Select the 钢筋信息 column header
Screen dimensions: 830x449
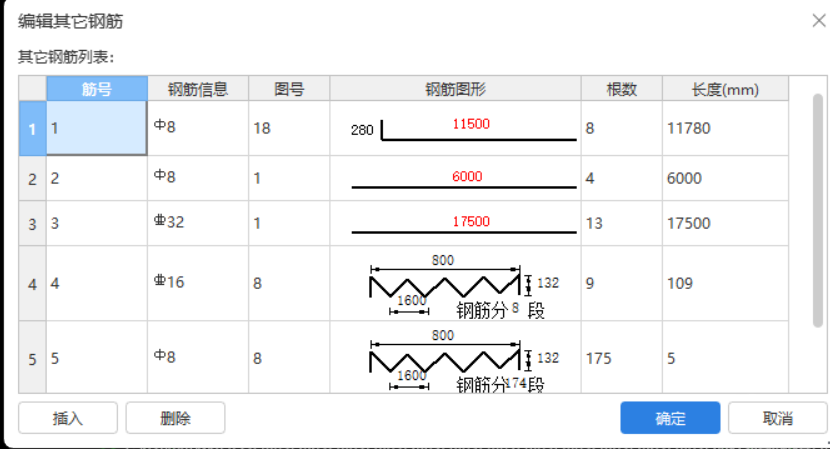[198, 88]
